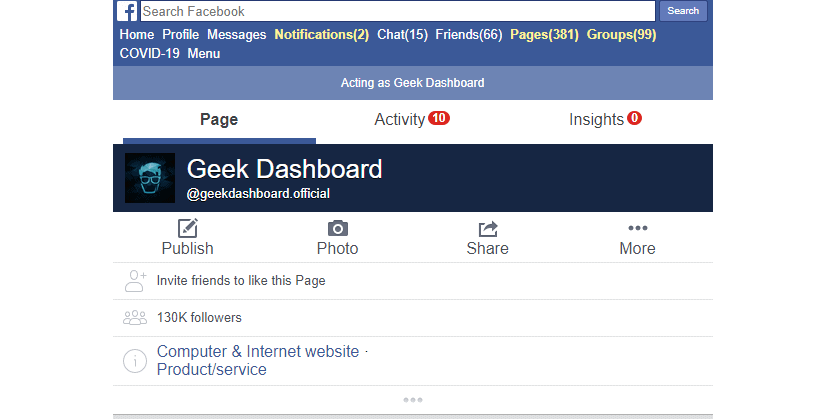The height and width of the screenshot is (419, 816).
Task: Click the Facebook logo icon
Action: point(126,11)
